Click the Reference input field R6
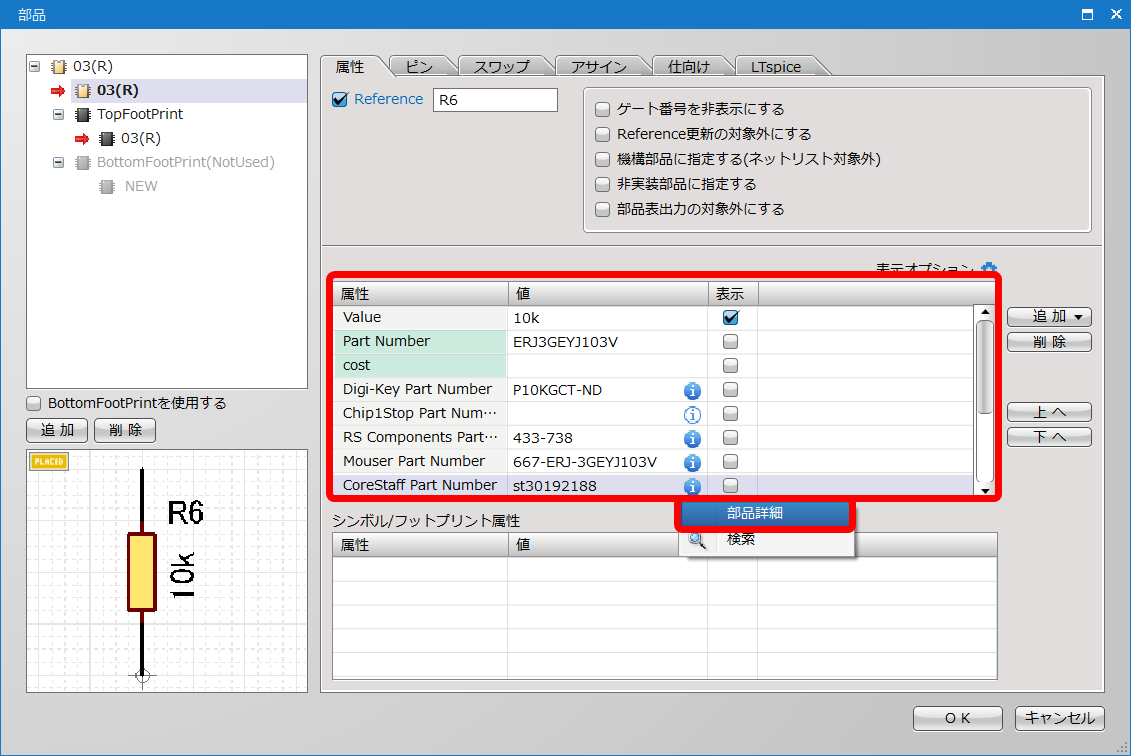The height and width of the screenshot is (756, 1131). click(x=494, y=100)
